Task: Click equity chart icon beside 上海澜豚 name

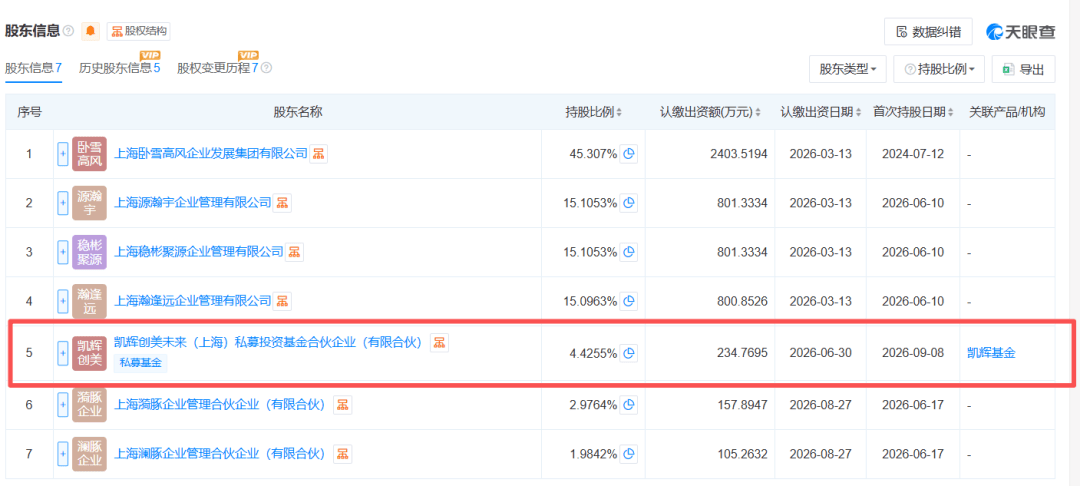Action: [x=342, y=454]
